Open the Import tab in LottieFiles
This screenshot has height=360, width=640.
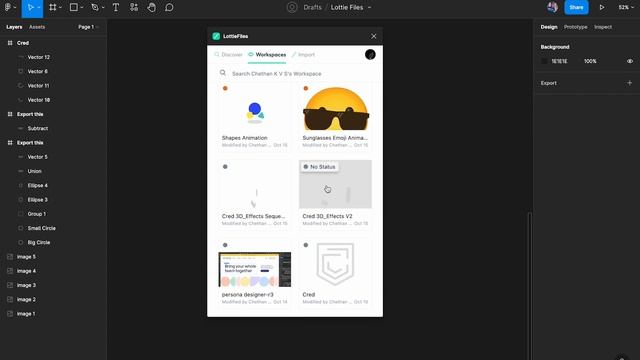[x=303, y=55]
